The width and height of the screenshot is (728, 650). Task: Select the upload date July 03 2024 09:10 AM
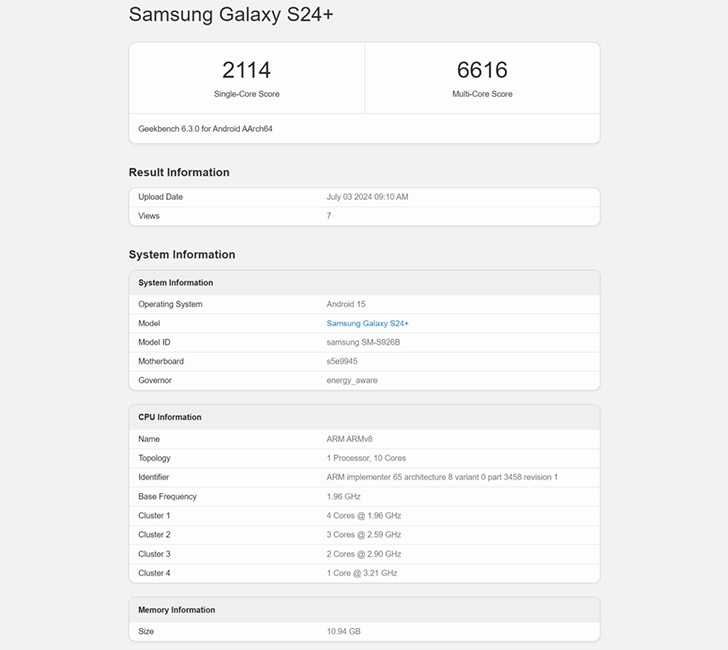click(367, 197)
